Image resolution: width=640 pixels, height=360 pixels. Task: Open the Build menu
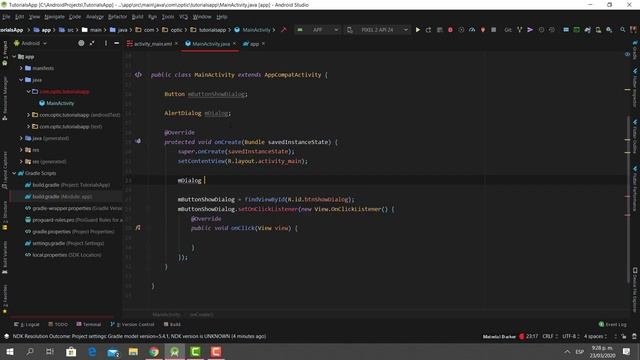tap(137, 17)
